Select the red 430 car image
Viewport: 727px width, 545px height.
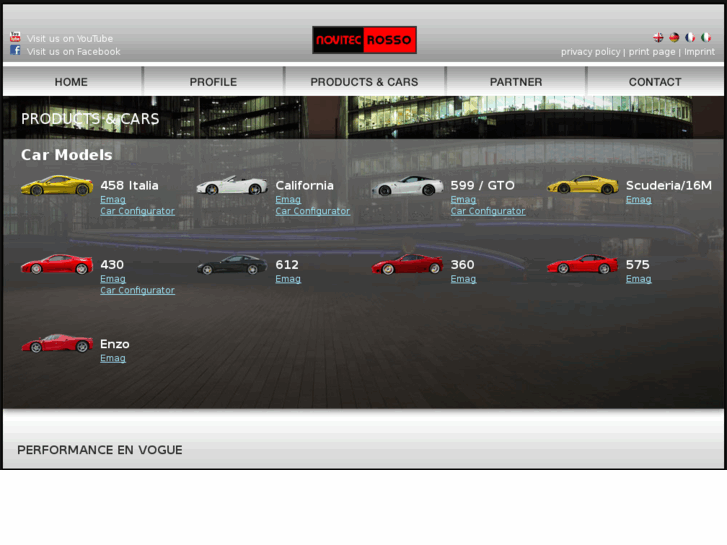click(x=57, y=265)
